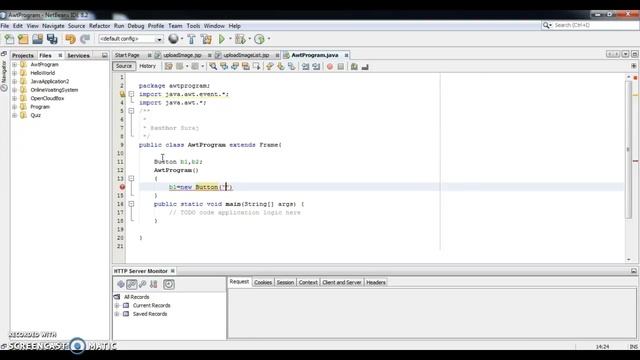Open the Refactor menu

99,26
